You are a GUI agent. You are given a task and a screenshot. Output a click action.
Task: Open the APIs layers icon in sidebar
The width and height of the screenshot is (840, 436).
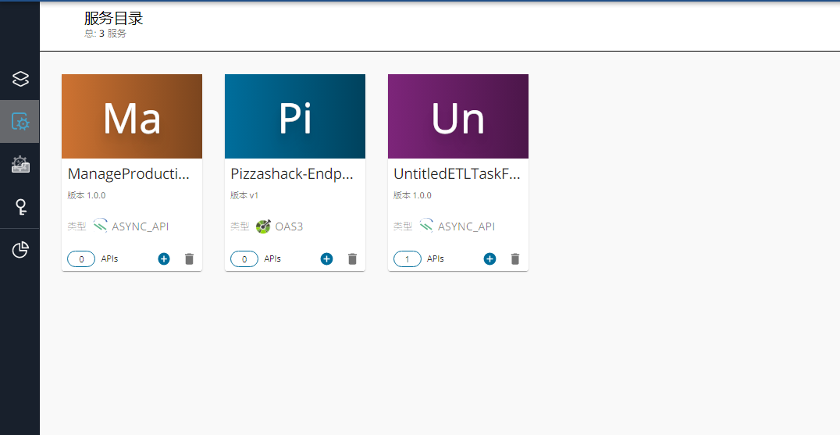20,78
